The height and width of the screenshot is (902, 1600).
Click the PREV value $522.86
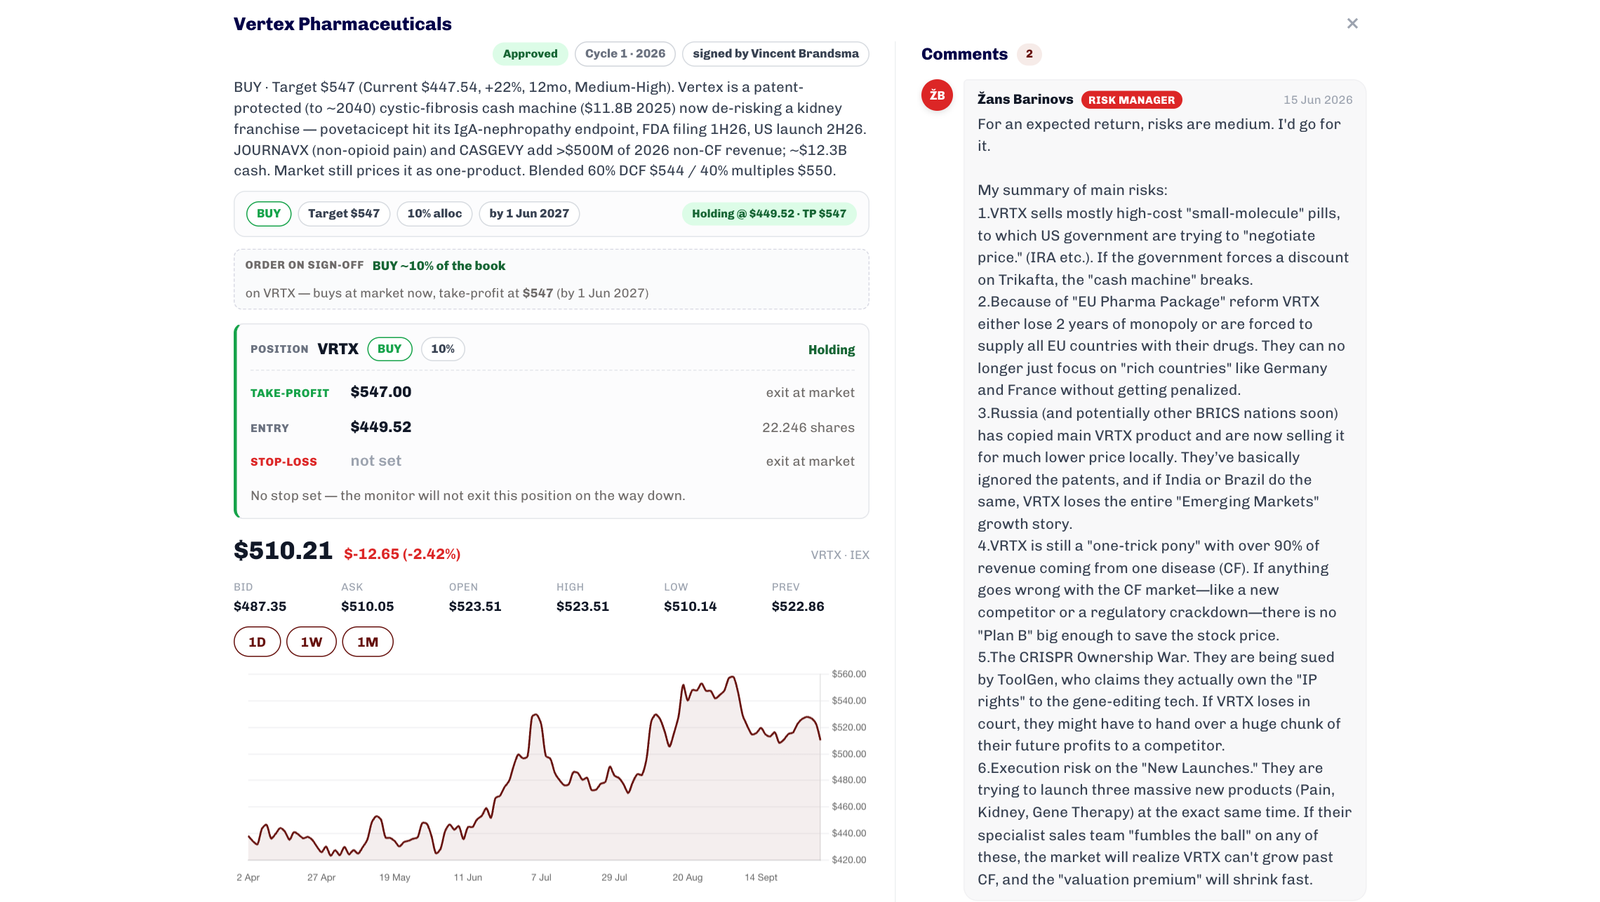(x=798, y=607)
